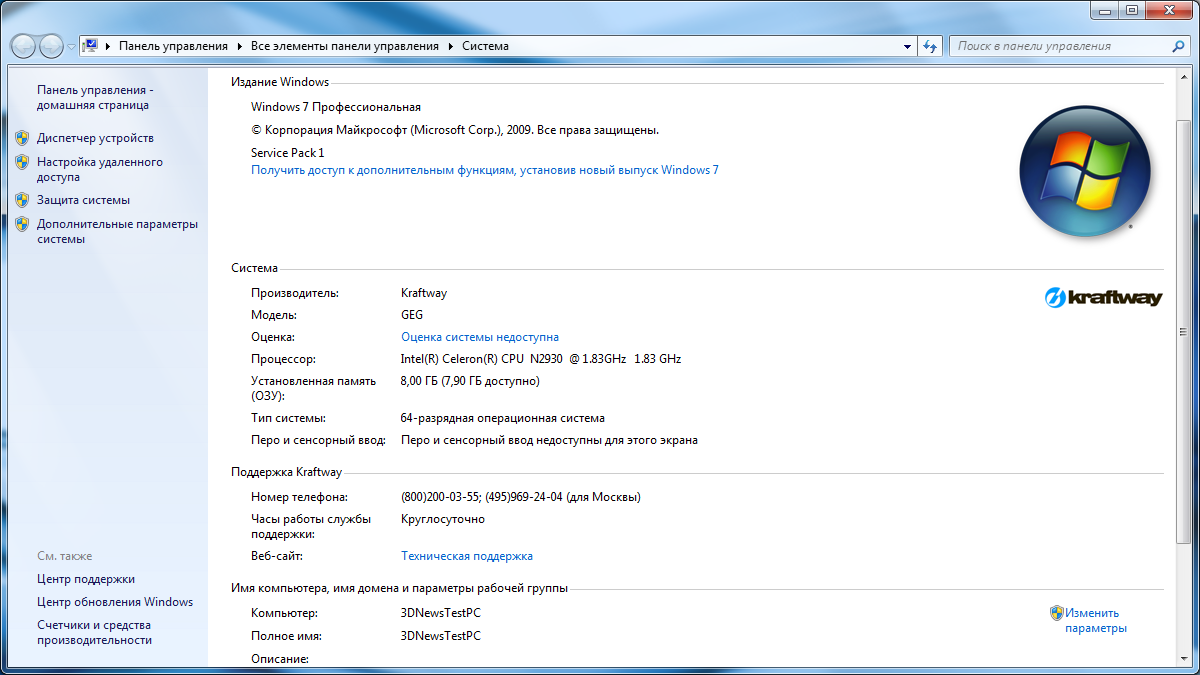The height and width of the screenshot is (675, 1200).
Task: Click the Панель управления breadcrumb
Action: pyautogui.click(x=173, y=46)
